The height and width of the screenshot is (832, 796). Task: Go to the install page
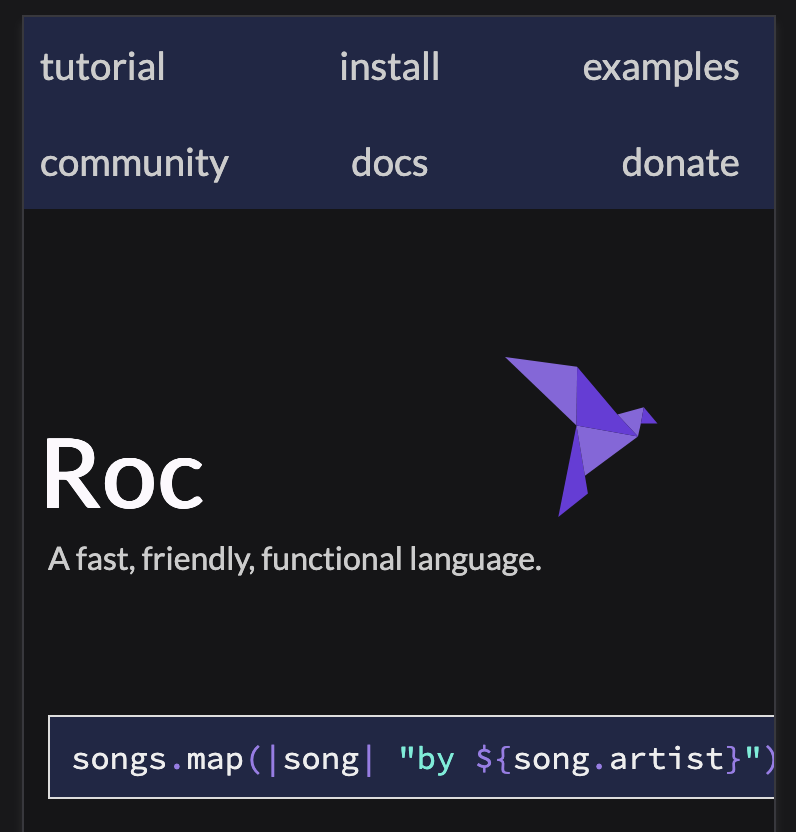tap(390, 67)
